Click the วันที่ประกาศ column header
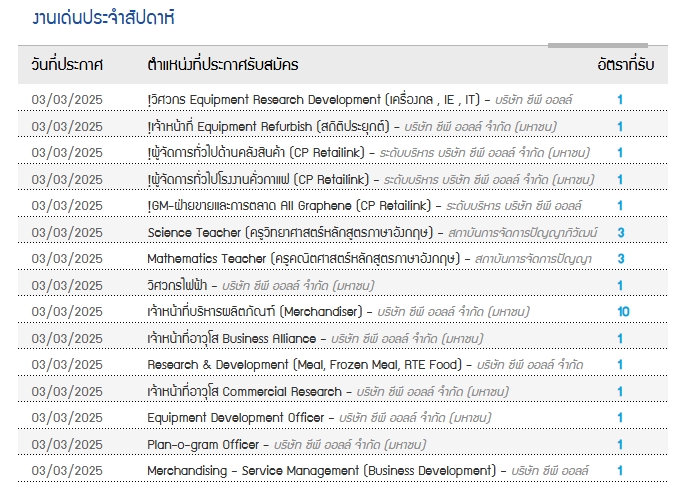 click(67, 65)
